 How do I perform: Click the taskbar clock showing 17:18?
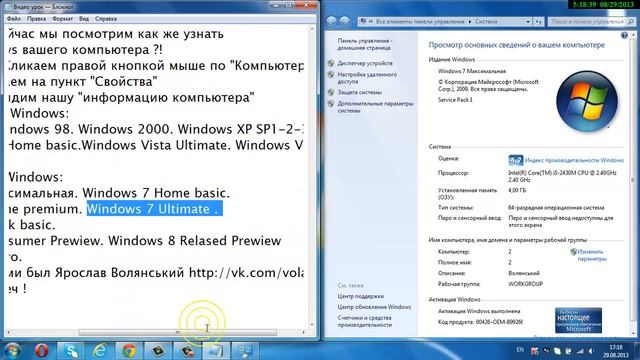click(616, 351)
